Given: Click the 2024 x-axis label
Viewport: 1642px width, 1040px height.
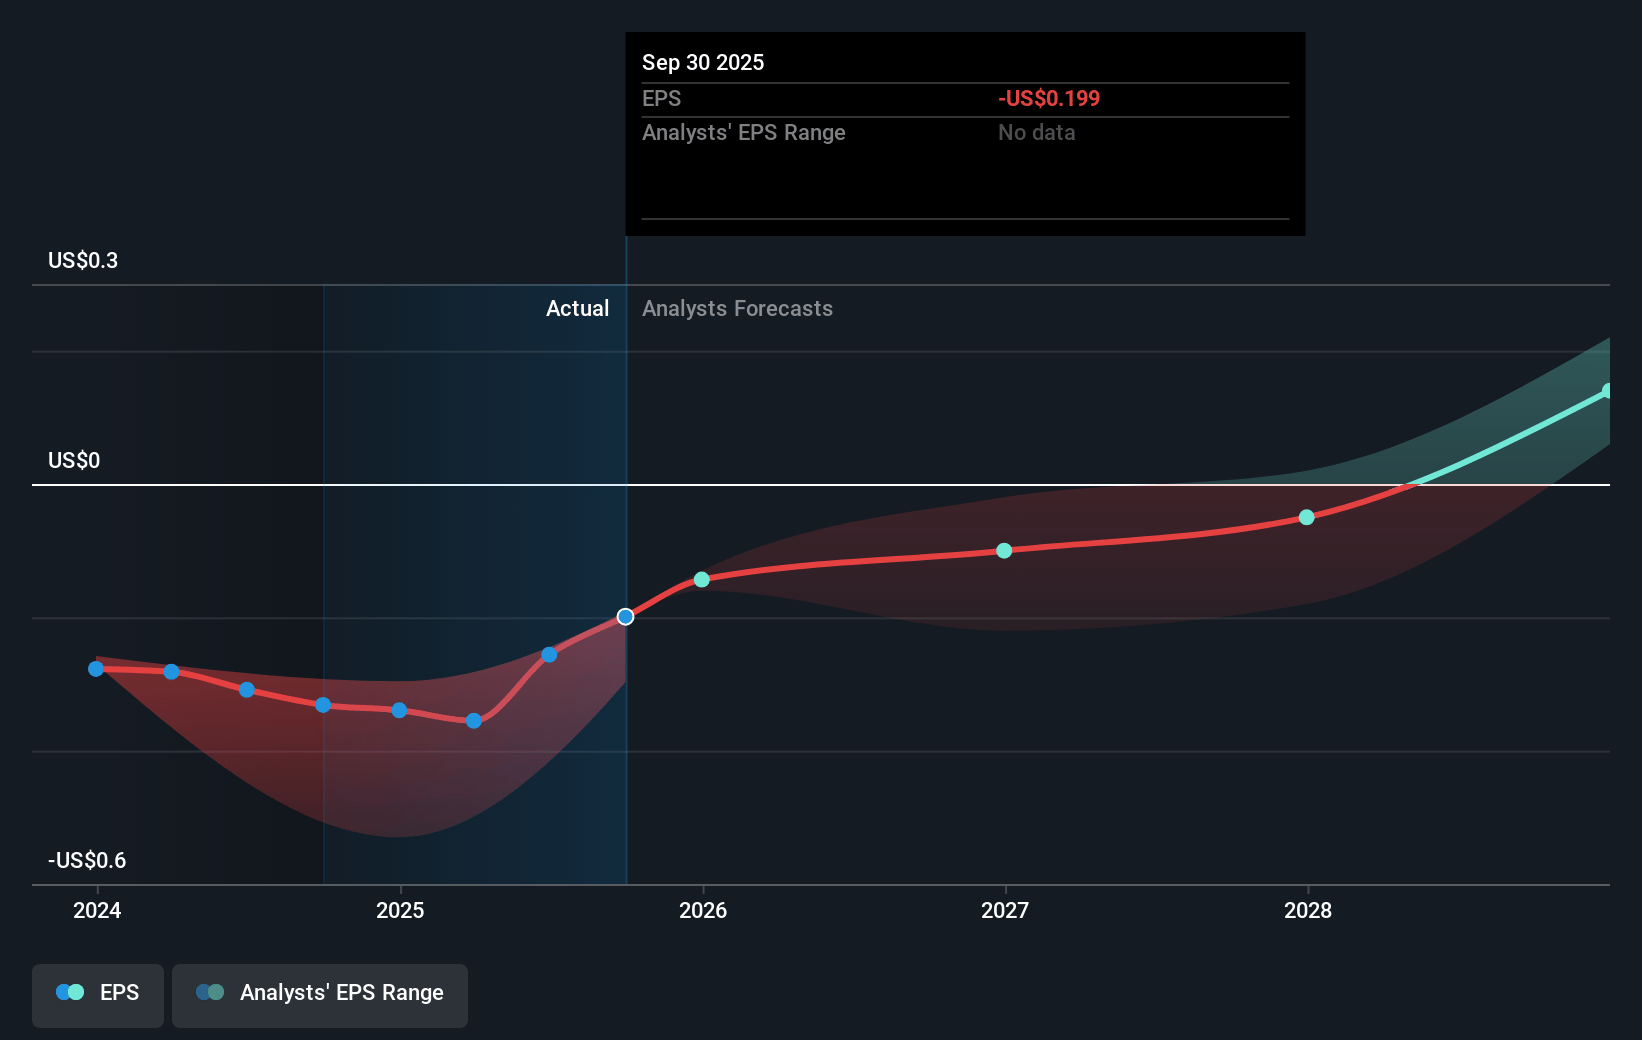Looking at the screenshot, I should coord(97,910).
